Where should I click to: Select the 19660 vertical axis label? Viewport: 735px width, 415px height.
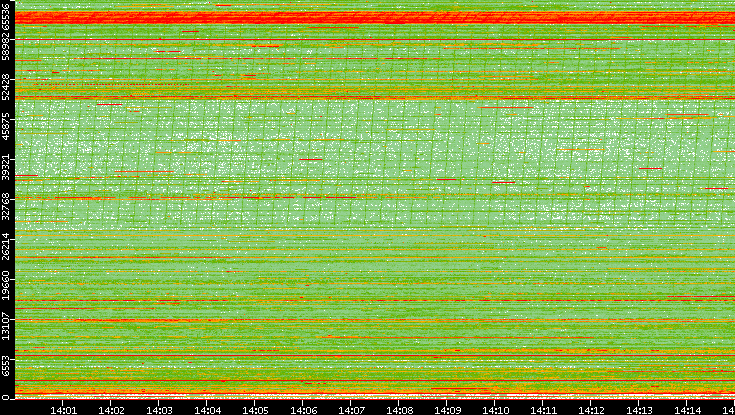coord(5,287)
